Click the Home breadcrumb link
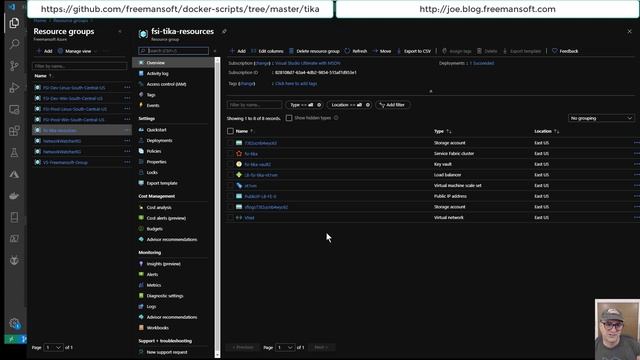The image size is (640, 360). click(x=40, y=20)
